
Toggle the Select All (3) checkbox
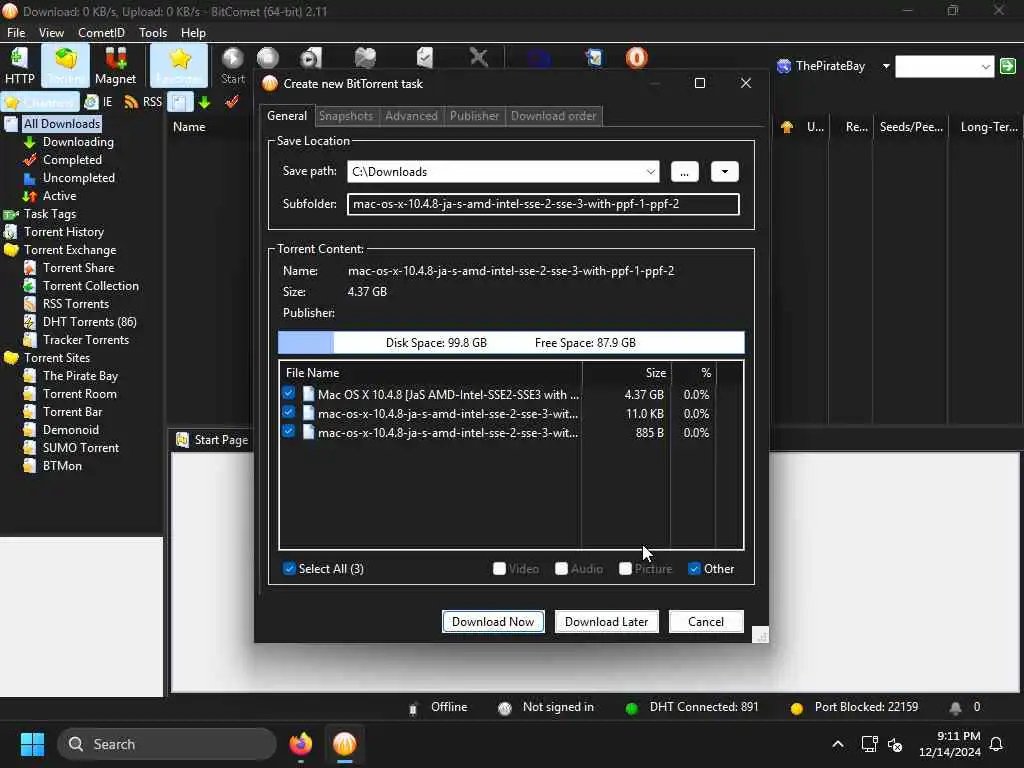[289, 569]
